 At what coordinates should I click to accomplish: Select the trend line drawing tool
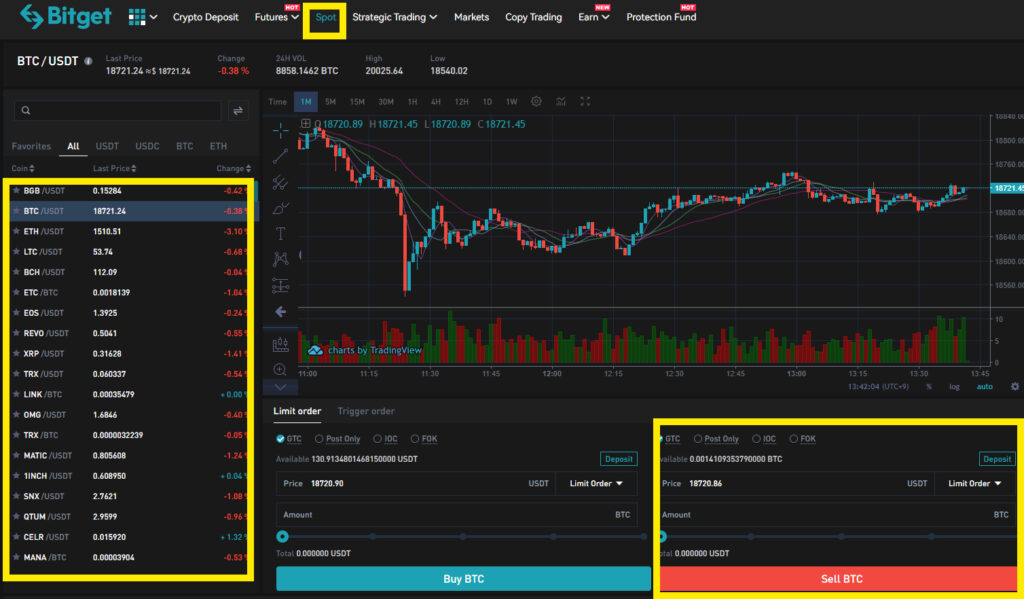click(x=280, y=156)
